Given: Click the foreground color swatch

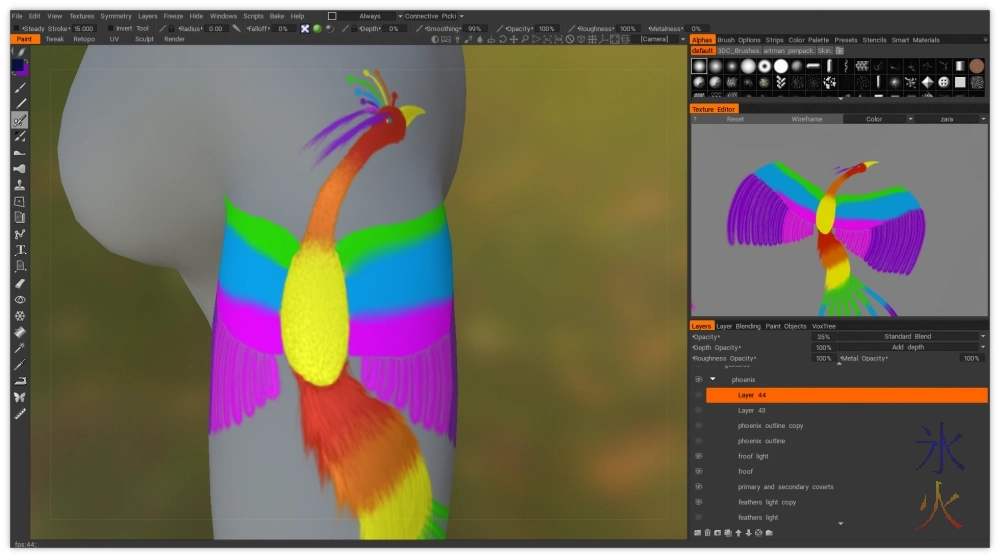Looking at the screenshot, I should coord(18,65).
